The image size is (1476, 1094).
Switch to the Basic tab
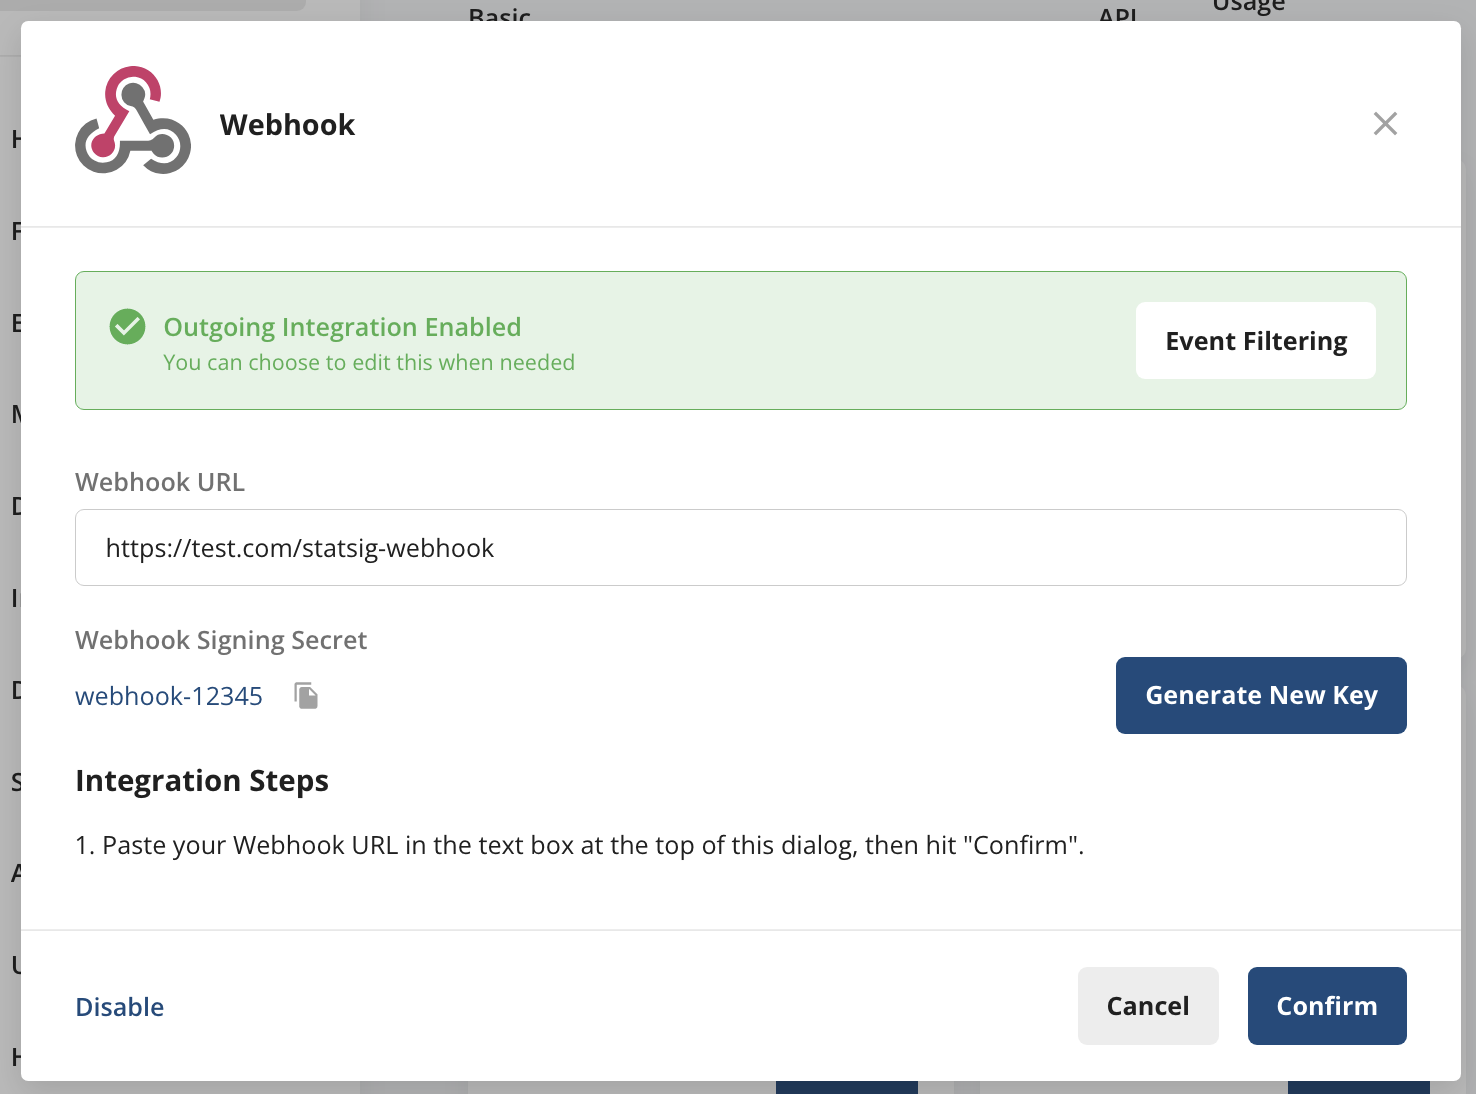coord(498,14)
